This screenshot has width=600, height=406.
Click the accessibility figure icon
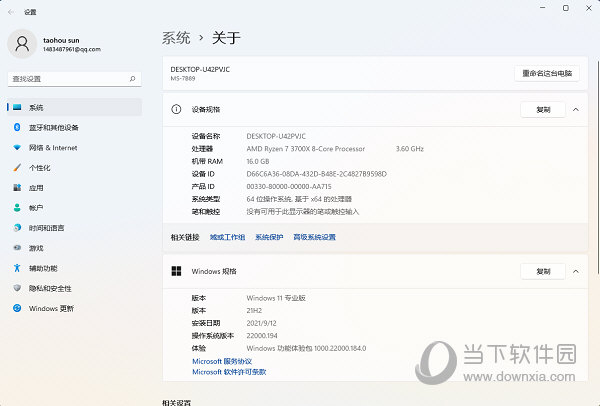[x=17, y=268]
